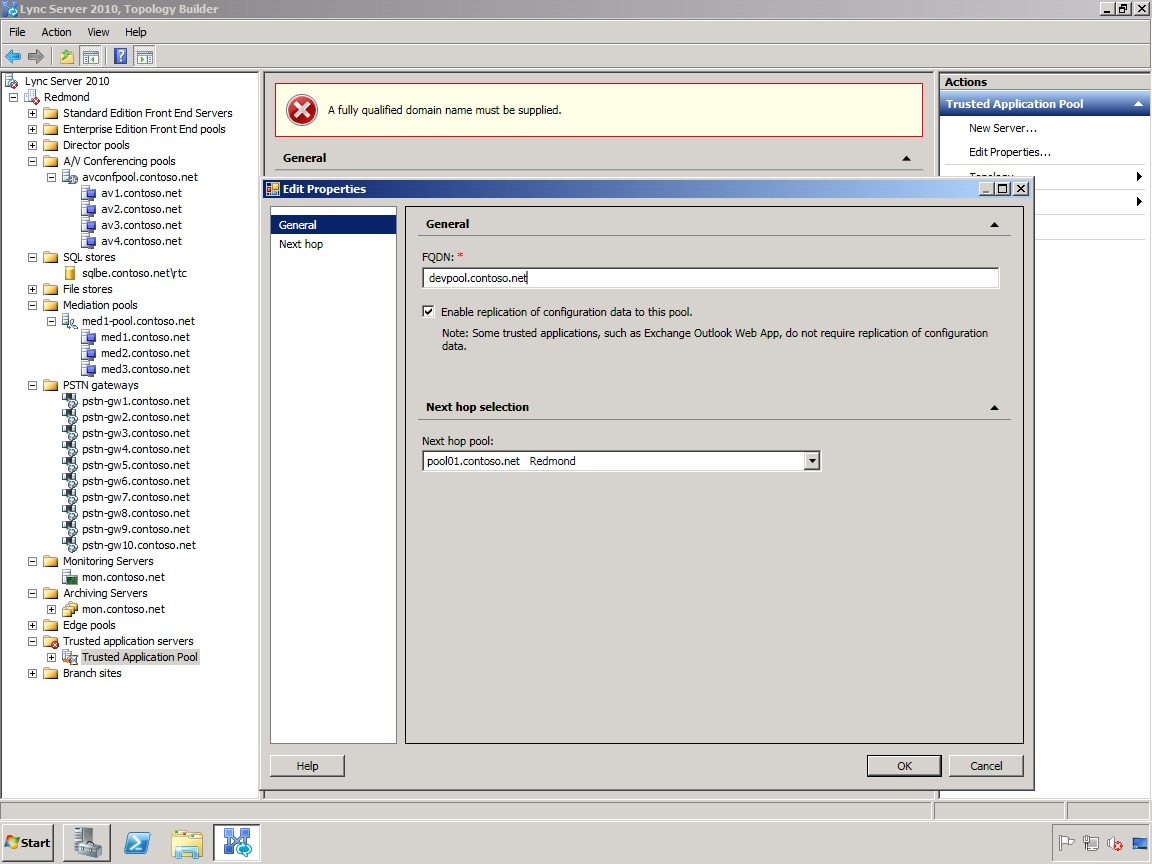Click the av1.contoso.net server icon

pos(88,193)
